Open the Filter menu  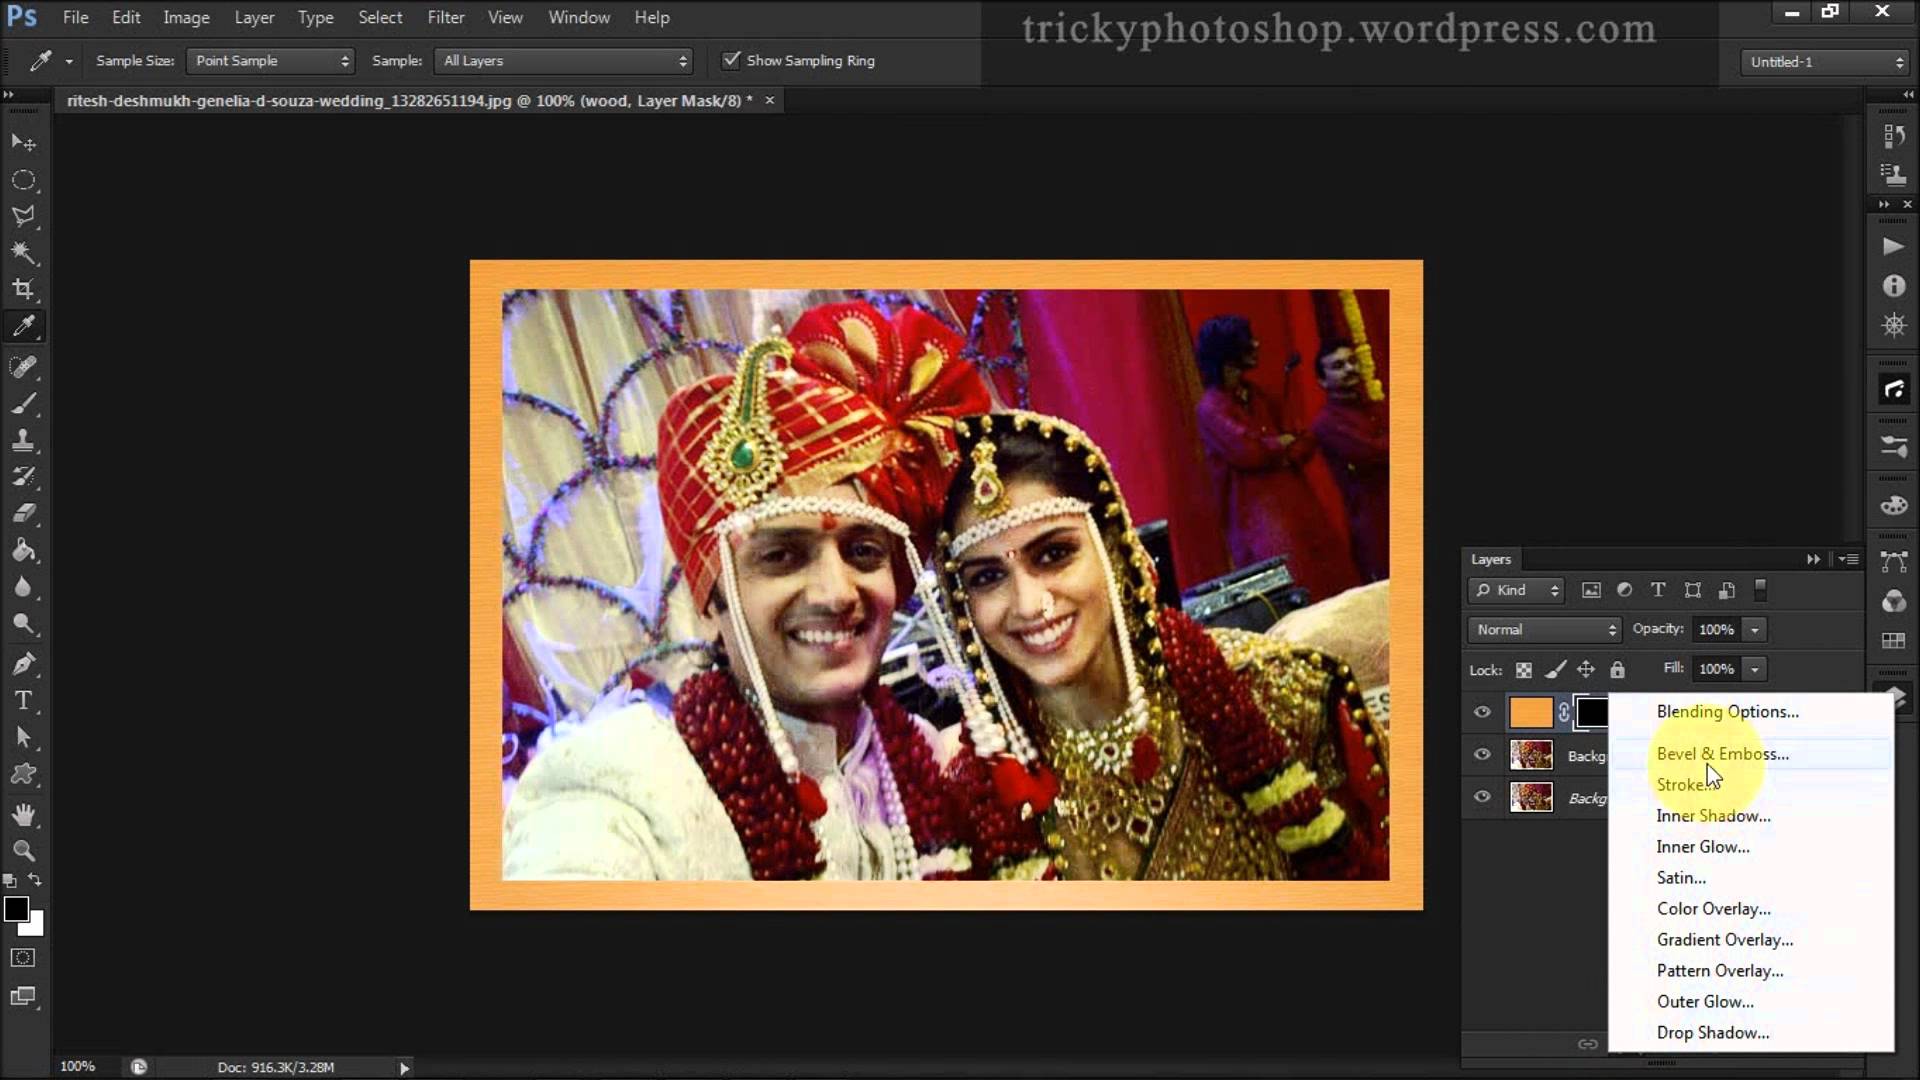(446, 17)
